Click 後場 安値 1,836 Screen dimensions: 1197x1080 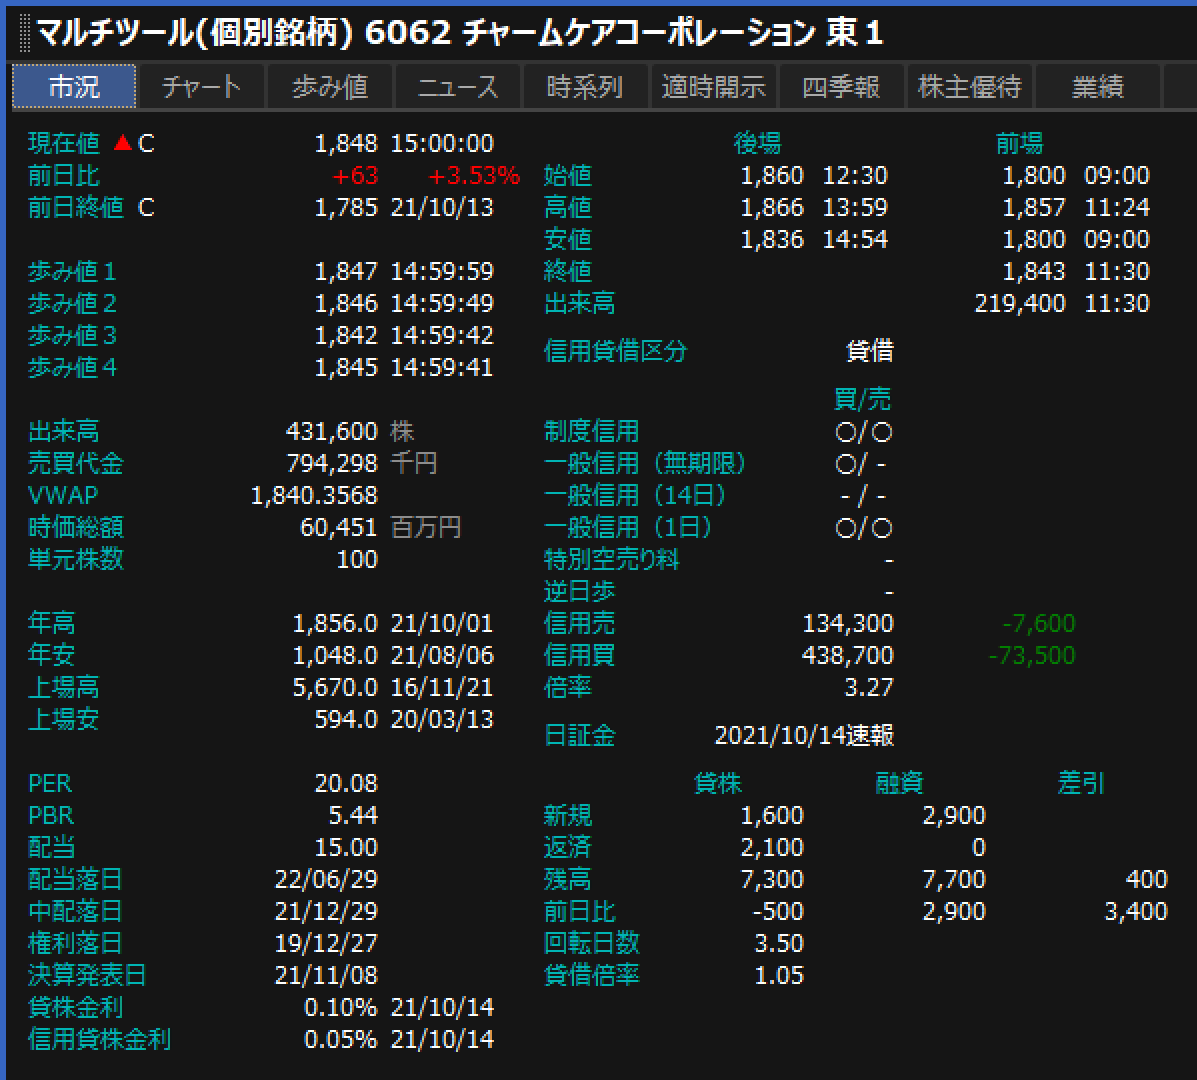coord(772,240)
